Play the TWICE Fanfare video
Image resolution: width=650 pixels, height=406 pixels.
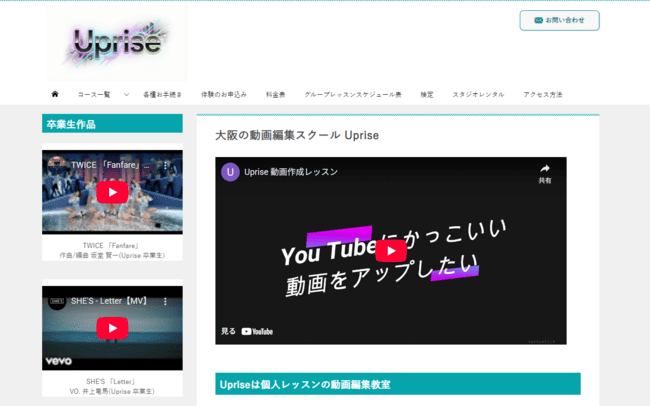click(112, 192)
